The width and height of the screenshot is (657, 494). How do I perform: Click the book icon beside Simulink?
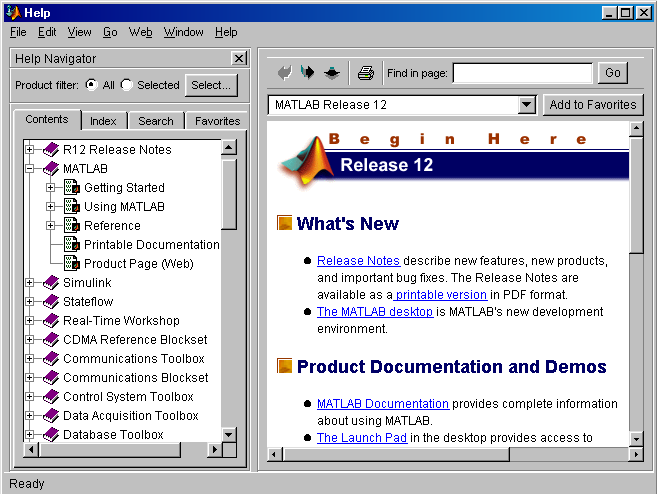pos(51,282)
